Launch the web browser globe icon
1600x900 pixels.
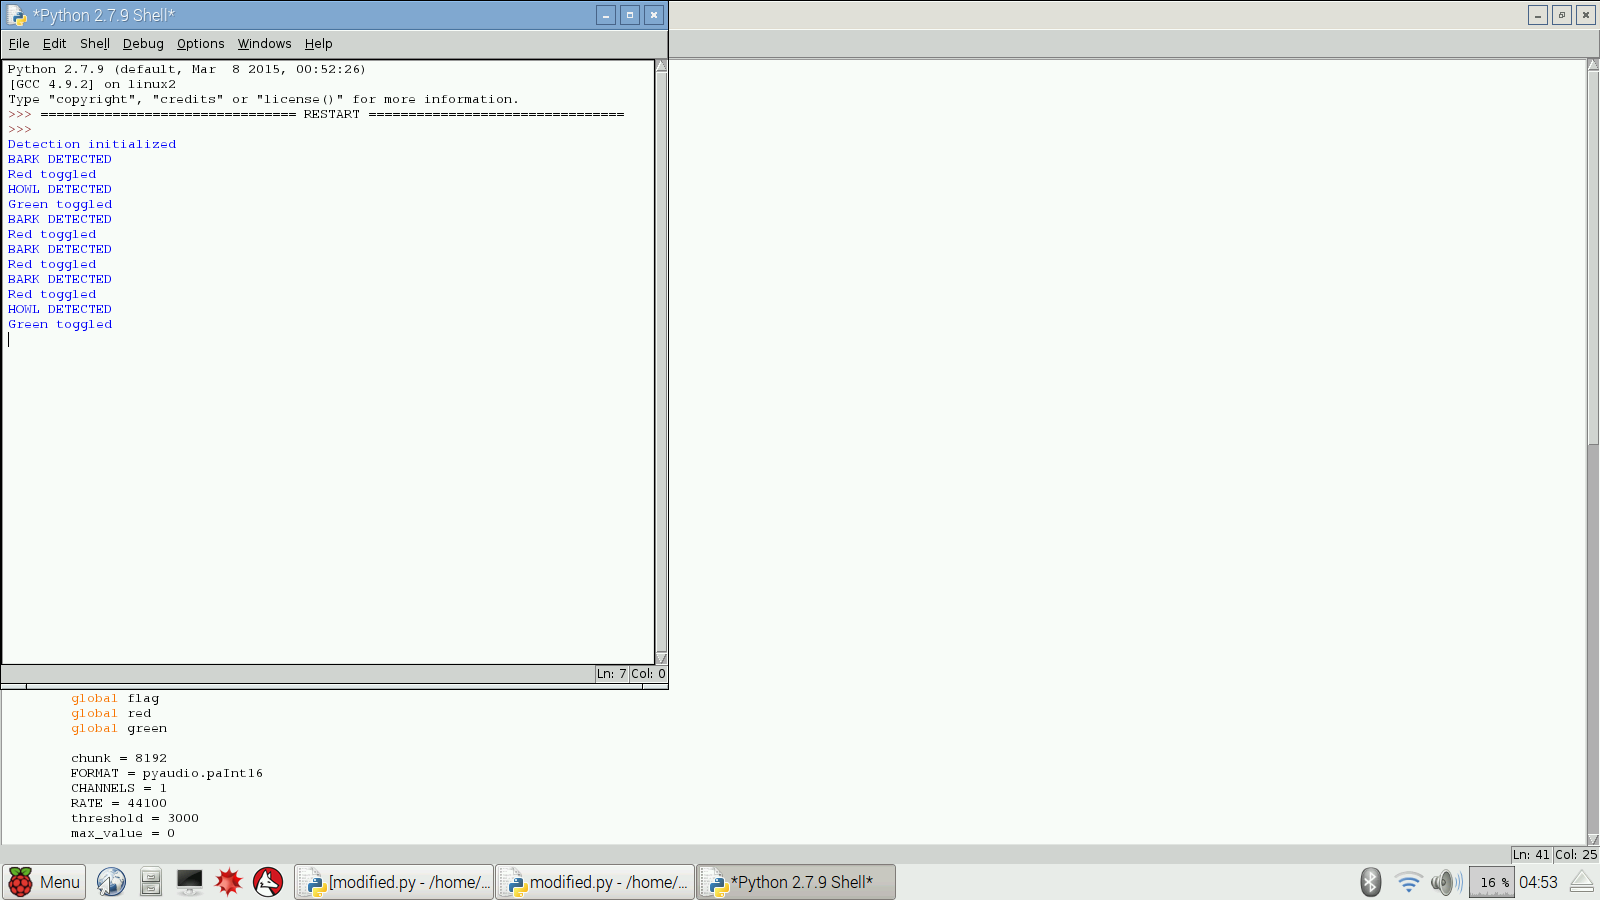tap(111, 882)
